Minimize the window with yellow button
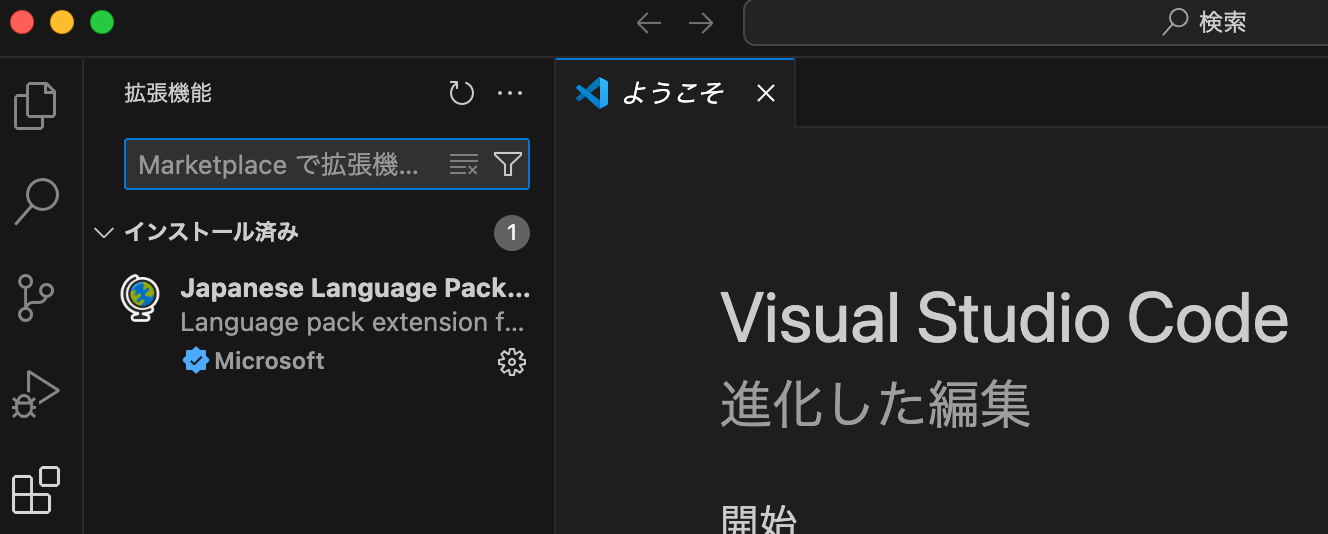This screenshot has width=1328, height=534. [62, 22]
